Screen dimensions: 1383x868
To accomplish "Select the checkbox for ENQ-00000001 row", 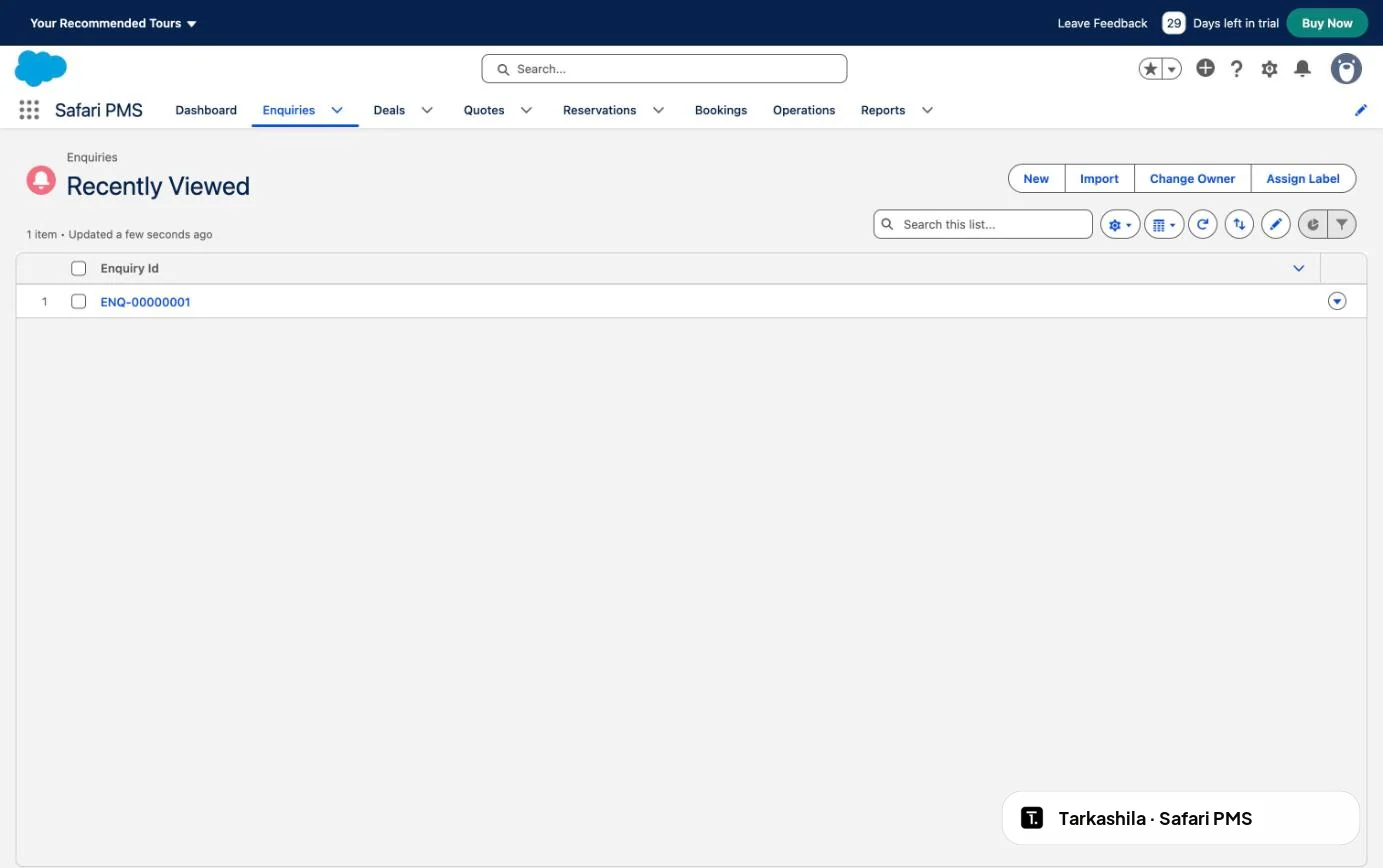I will point(79,301).
